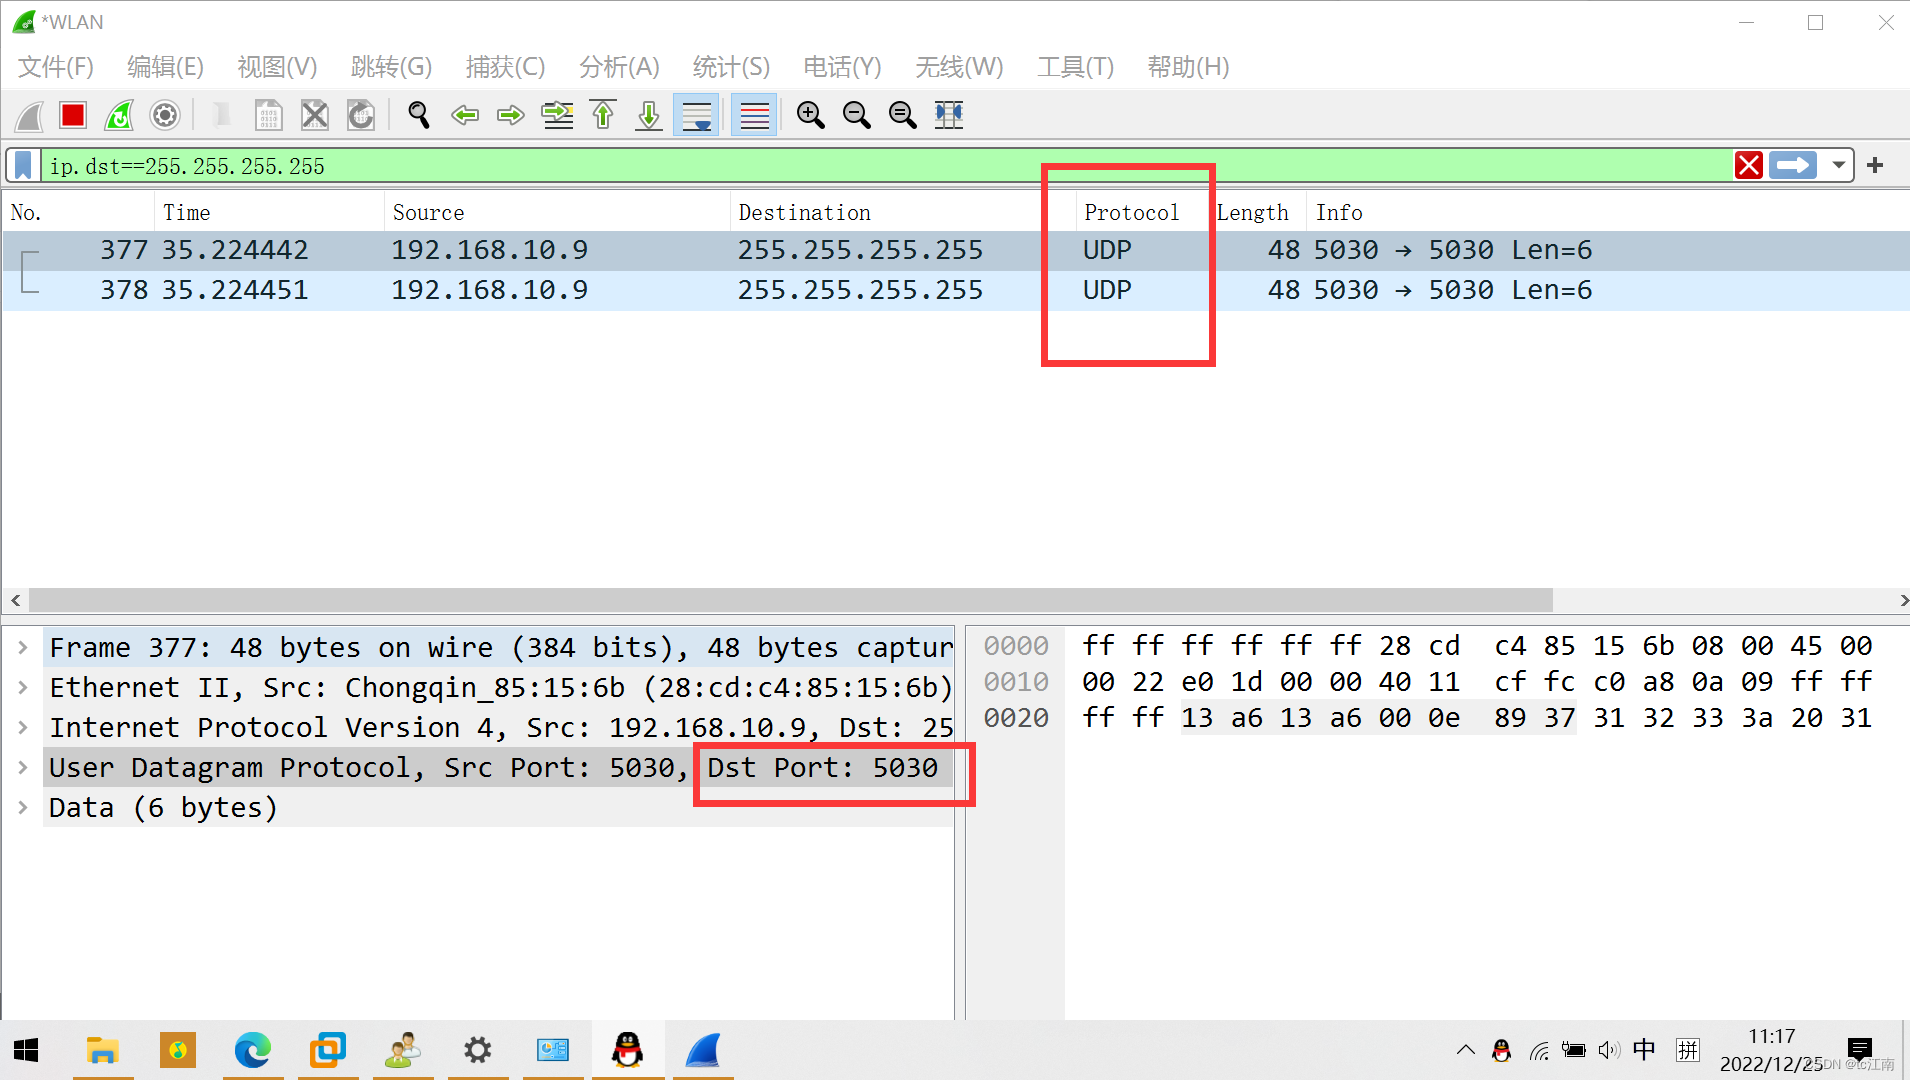Open the capture options dialog
1910x1080 pixels.
pyautogui.click(x=164, y=115)
